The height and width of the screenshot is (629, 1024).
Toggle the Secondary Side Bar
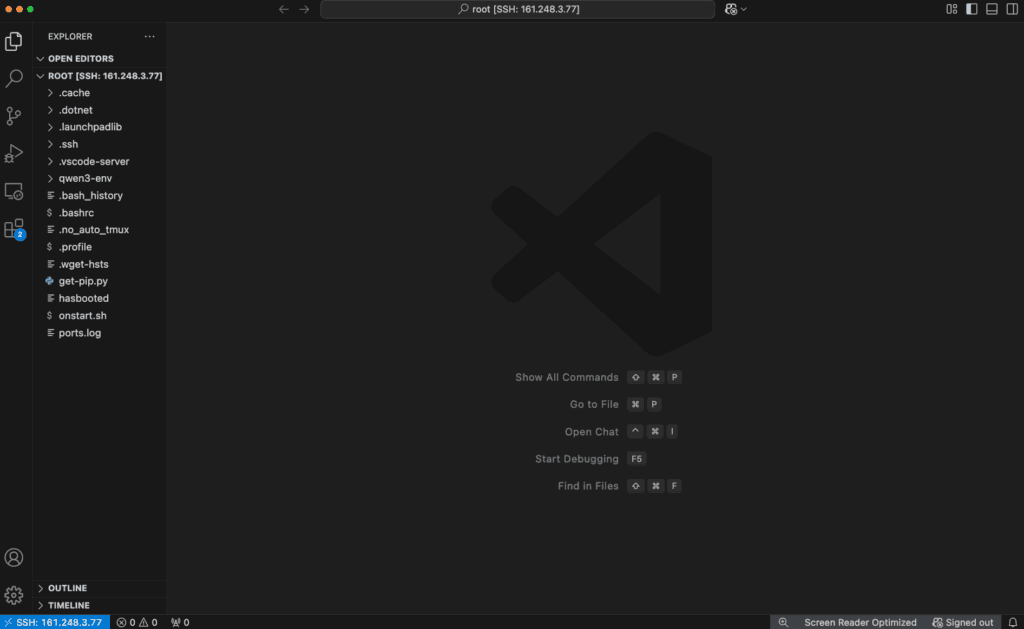(x=1012, y=9)
